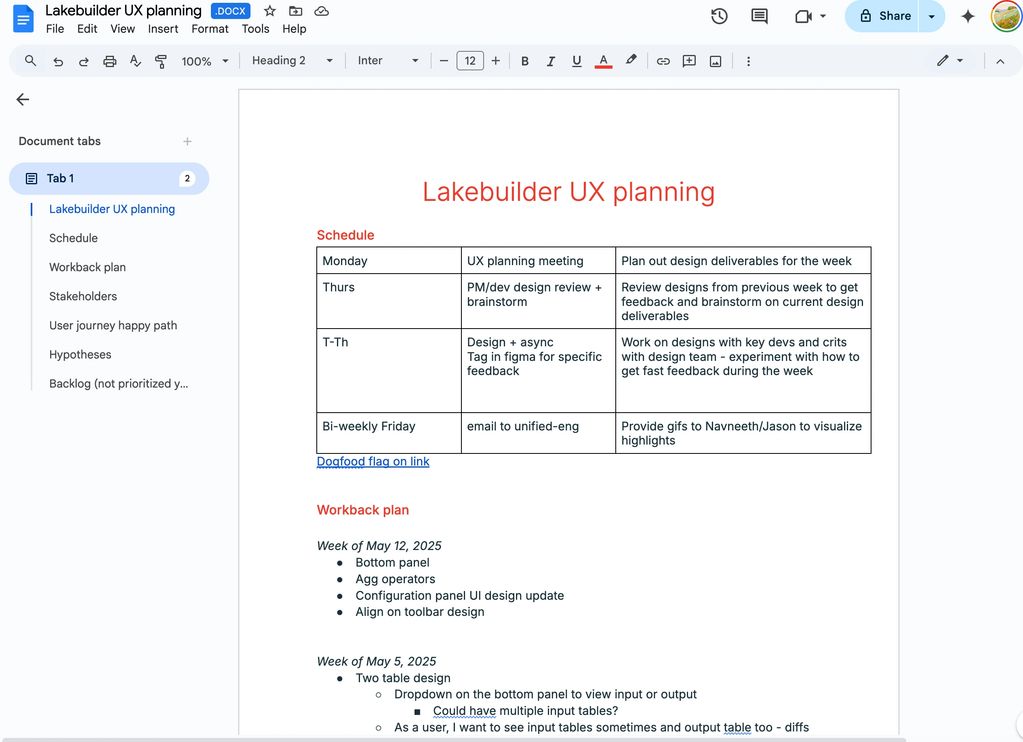Redo the last action
Image resolution: width=1023 pixels, height=742 pixels.
(84, 61)
